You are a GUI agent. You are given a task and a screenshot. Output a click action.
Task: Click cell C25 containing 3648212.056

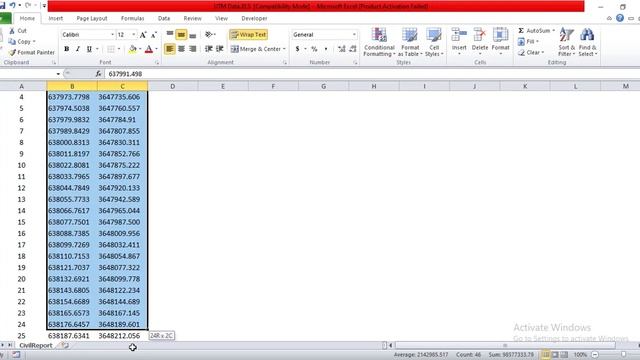(x=122, y=336)
